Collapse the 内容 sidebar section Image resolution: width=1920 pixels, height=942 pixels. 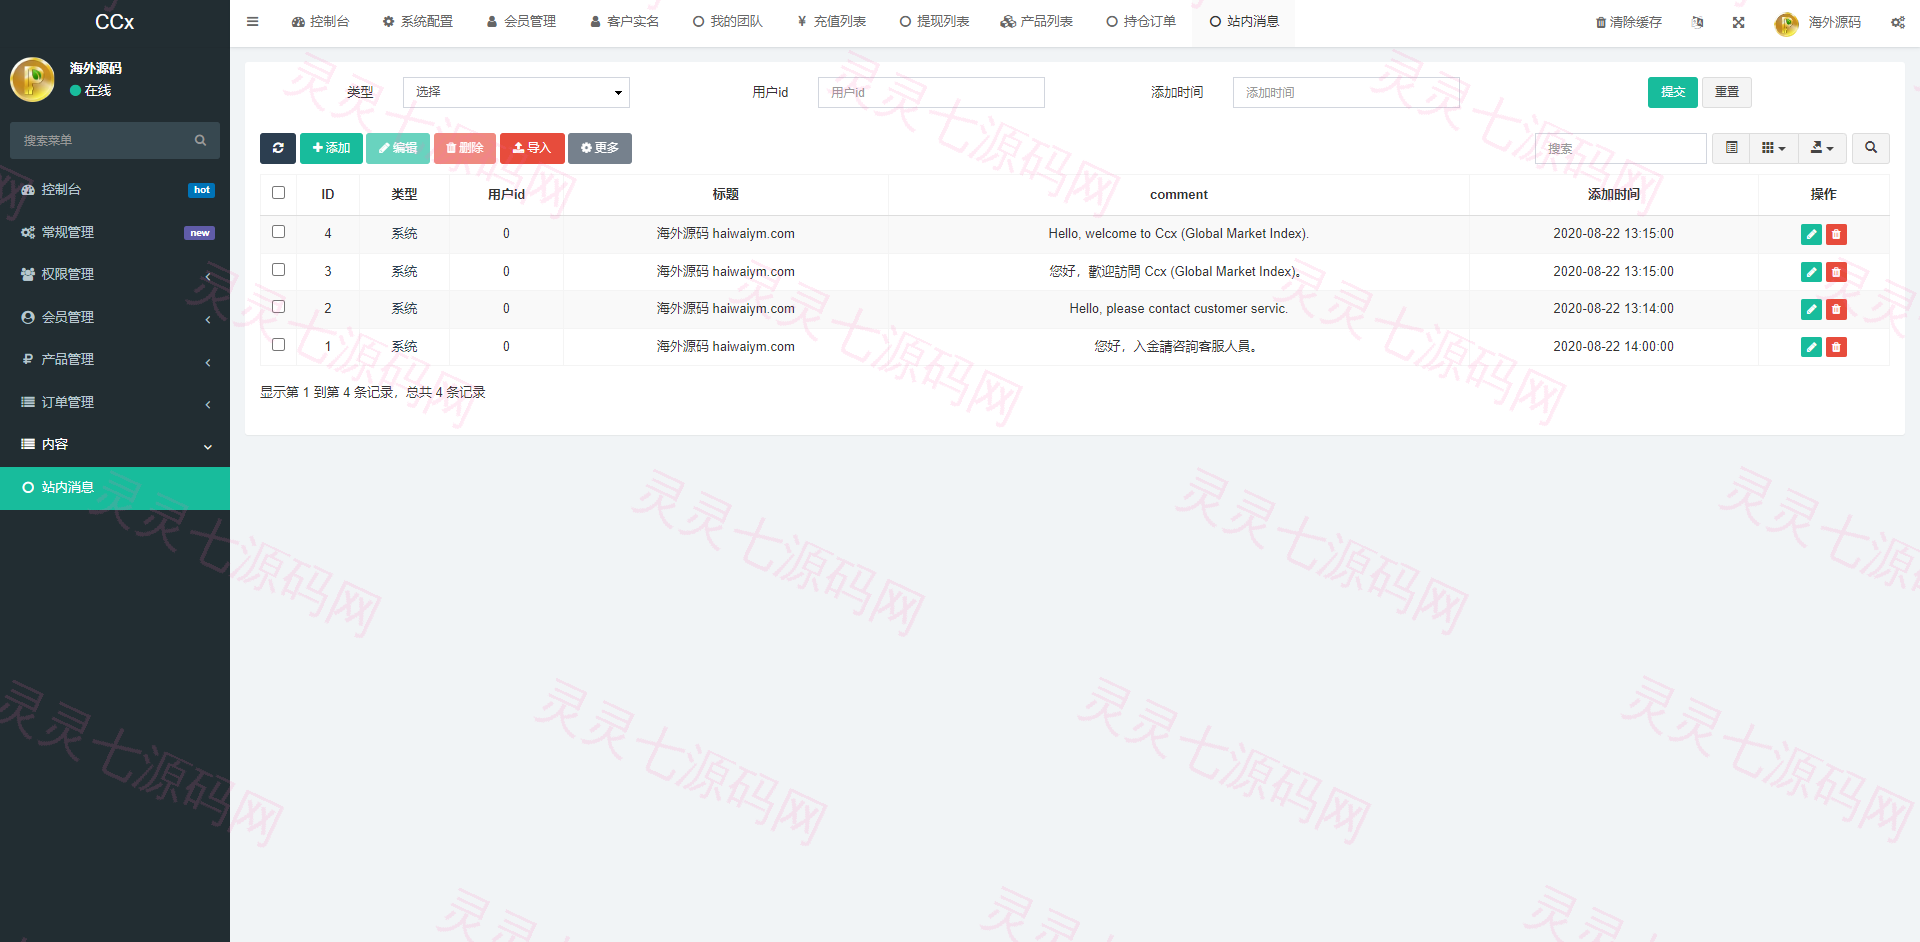tap(115, 444)
